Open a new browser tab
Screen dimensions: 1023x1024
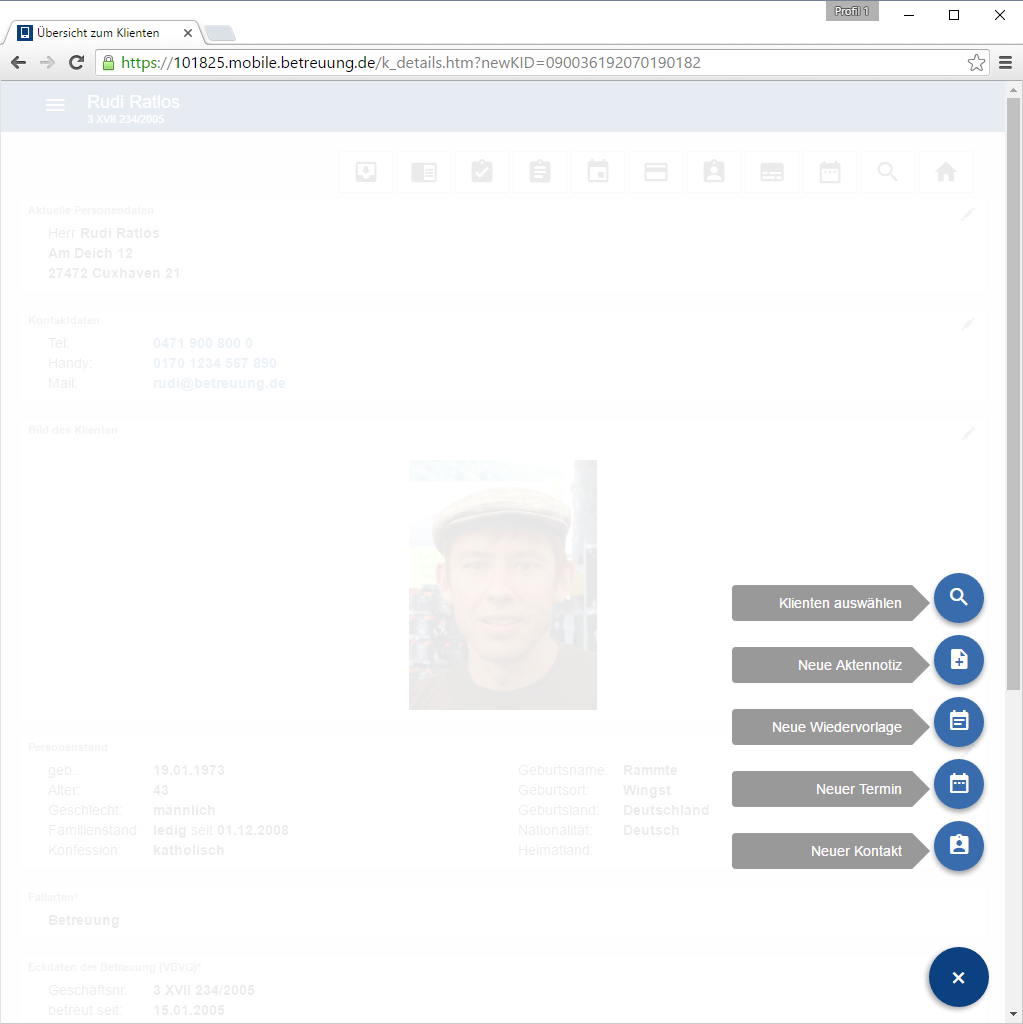pos(219,33)
